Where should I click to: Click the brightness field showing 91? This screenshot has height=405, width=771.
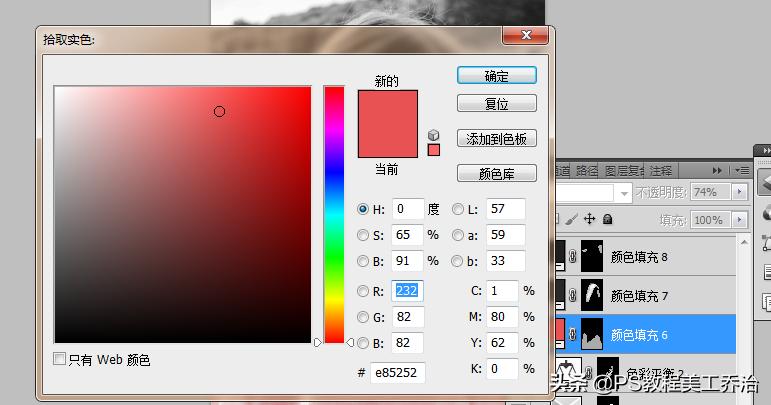[x=408, y=261]
